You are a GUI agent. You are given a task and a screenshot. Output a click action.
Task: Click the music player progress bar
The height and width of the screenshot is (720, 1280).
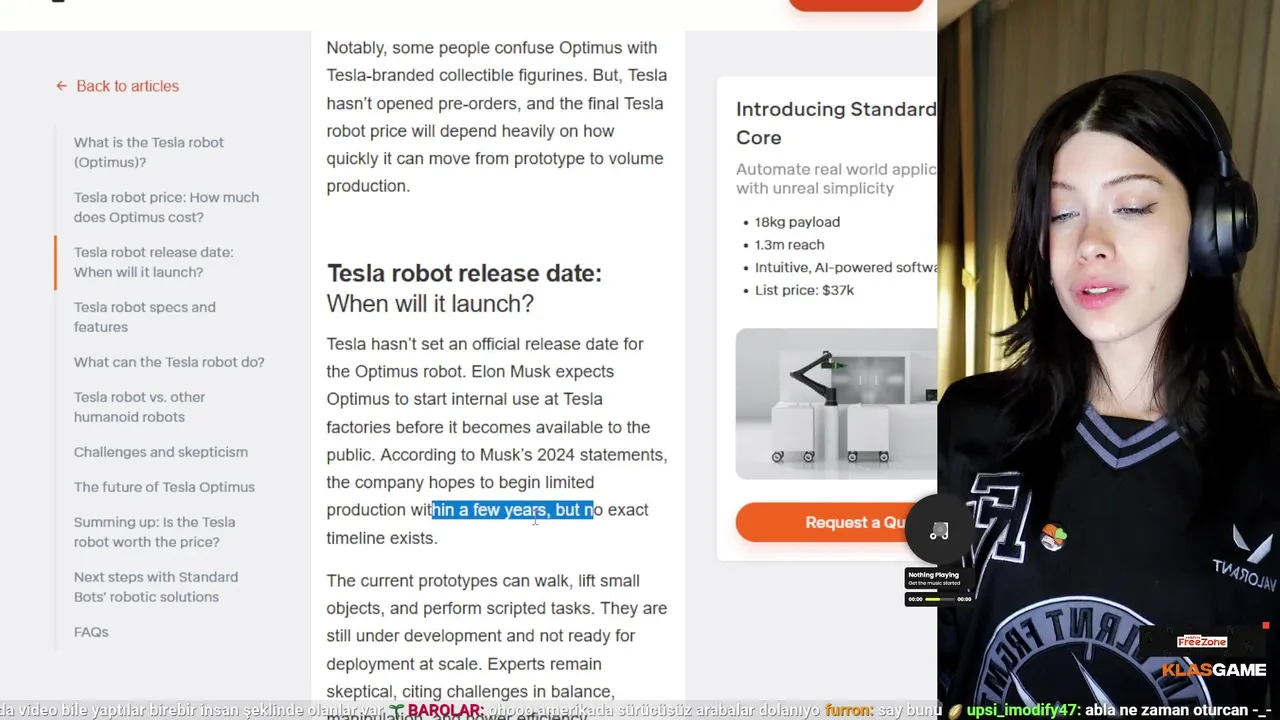tap(939, 599)
